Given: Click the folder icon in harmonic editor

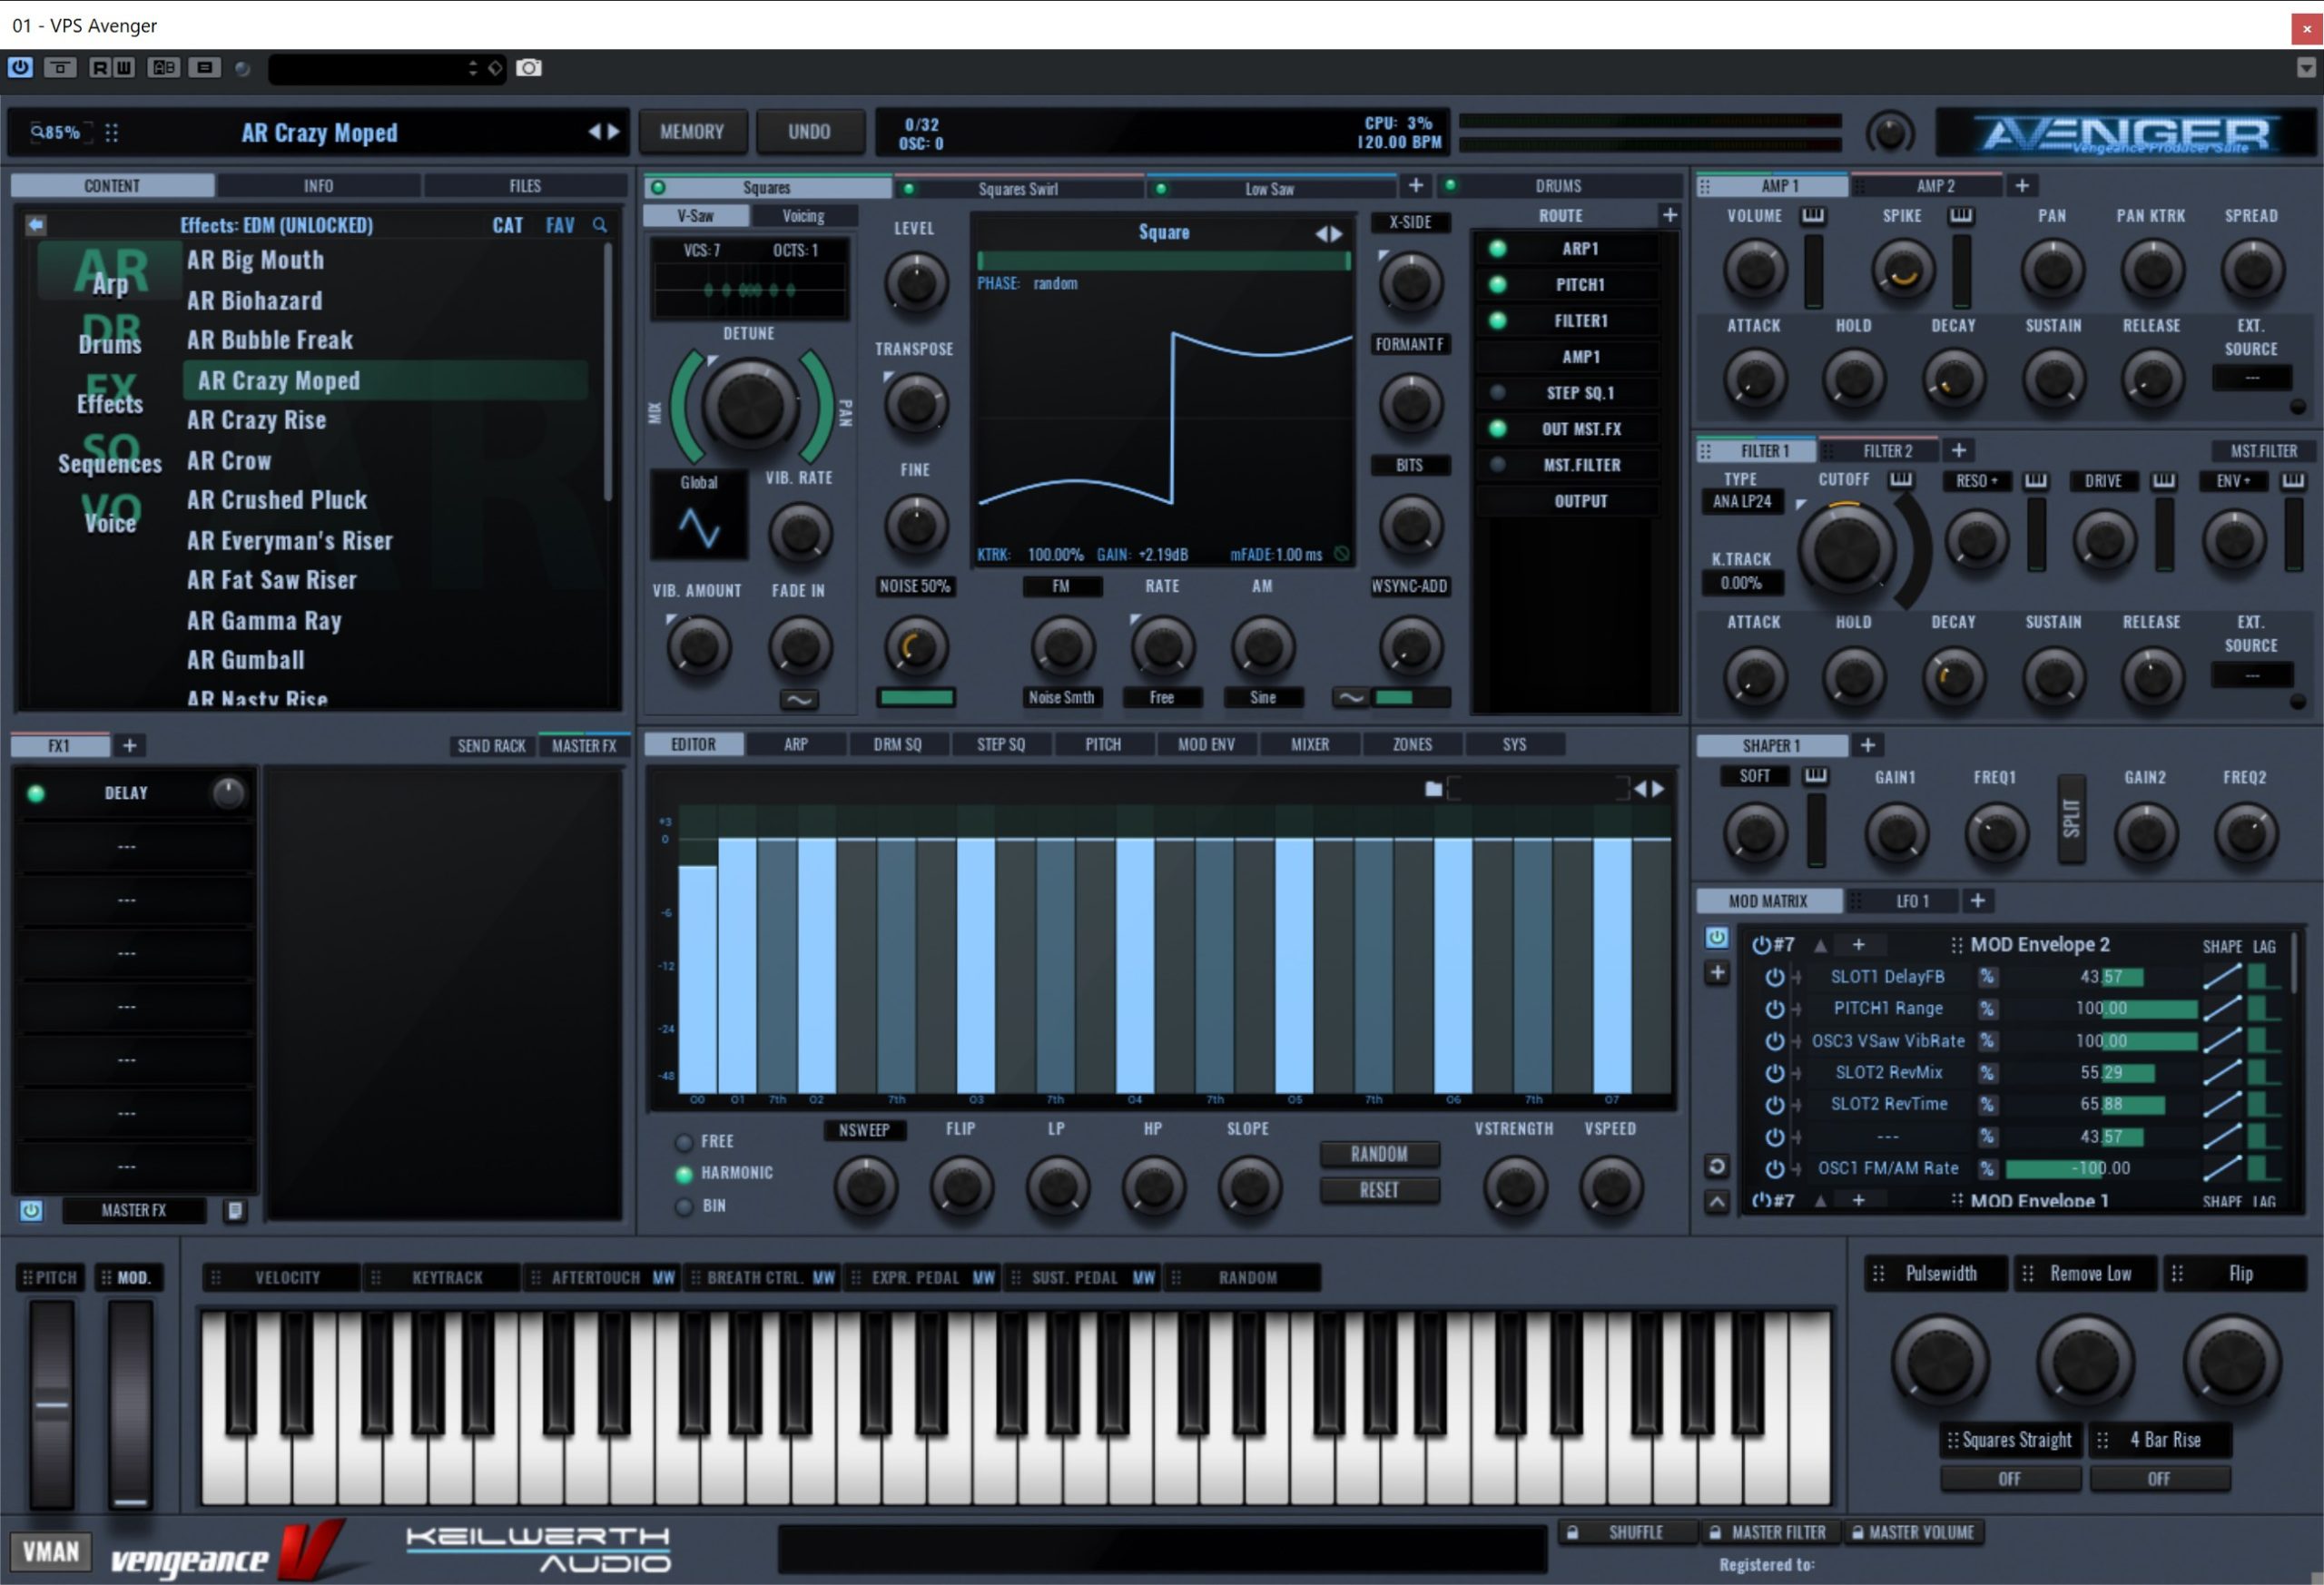Looking at the screenshot, I should coord(1433,789).
